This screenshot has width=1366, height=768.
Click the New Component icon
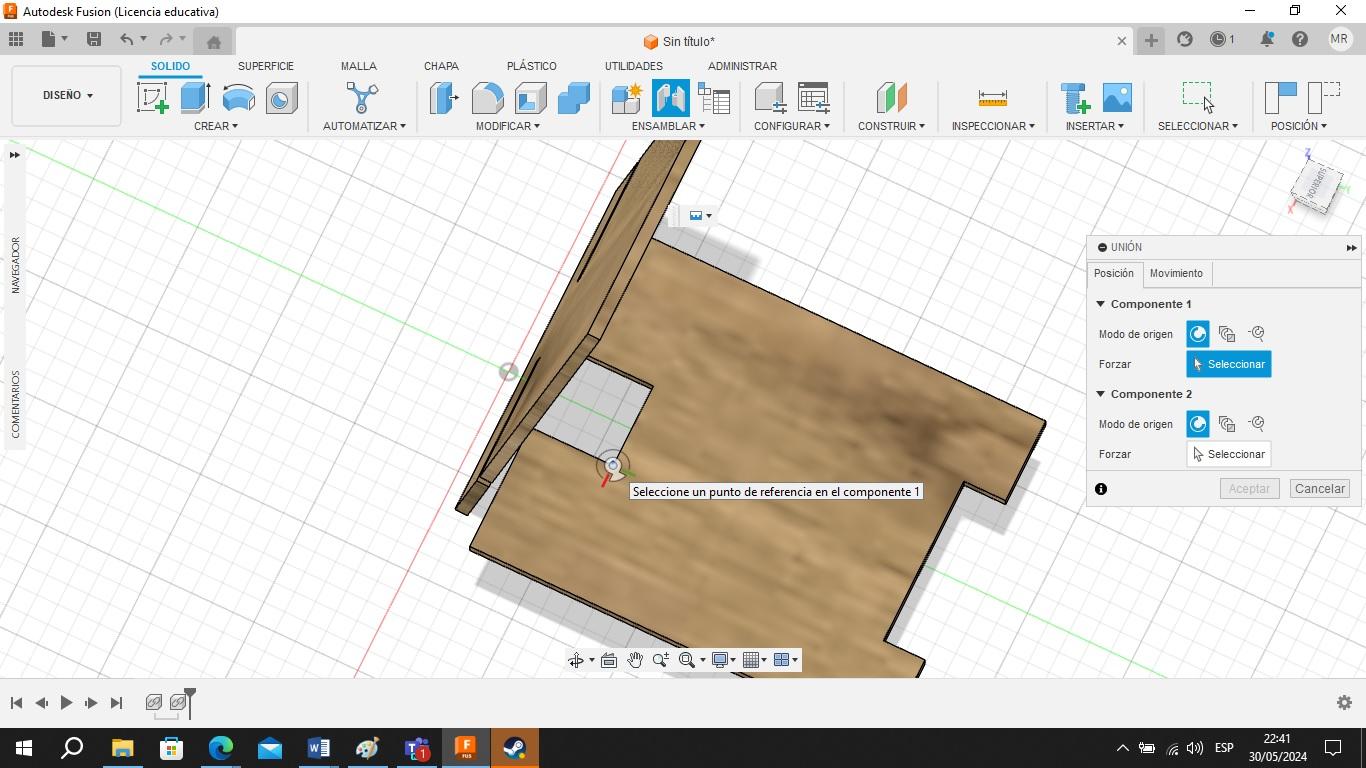click(x=627, y=98)
